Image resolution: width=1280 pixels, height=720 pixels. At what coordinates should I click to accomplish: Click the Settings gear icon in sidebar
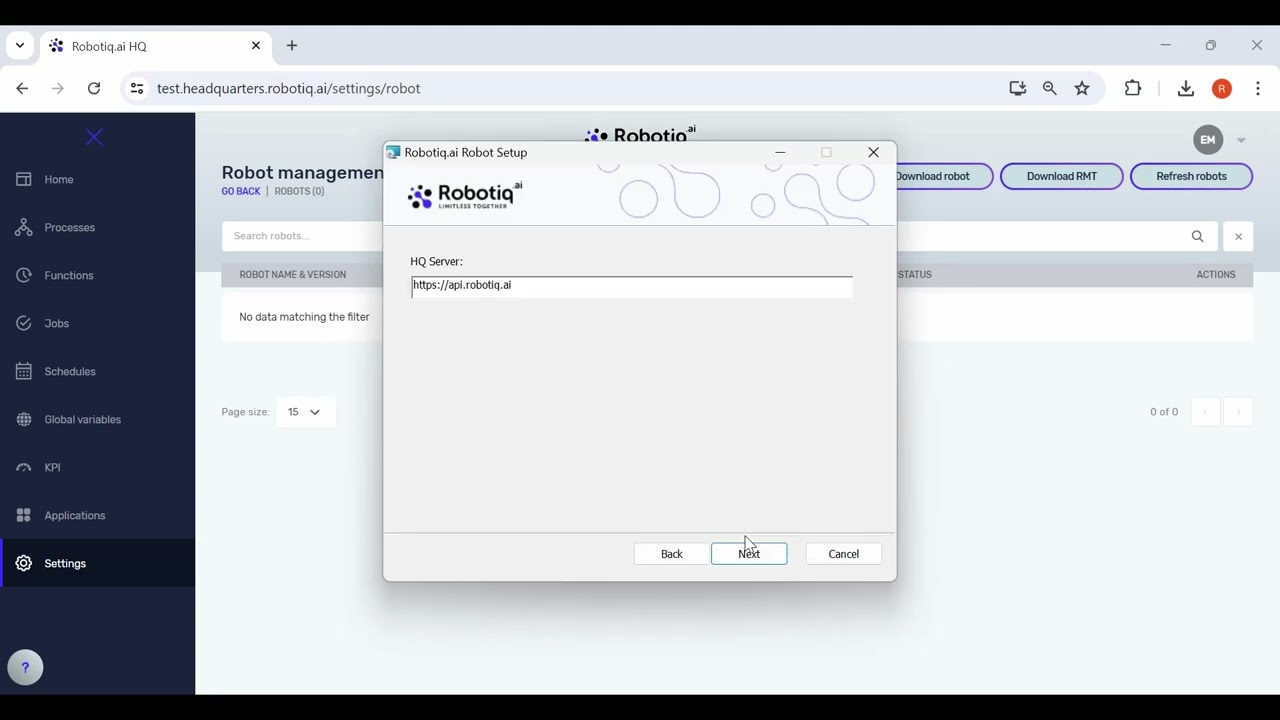(24, 564)
